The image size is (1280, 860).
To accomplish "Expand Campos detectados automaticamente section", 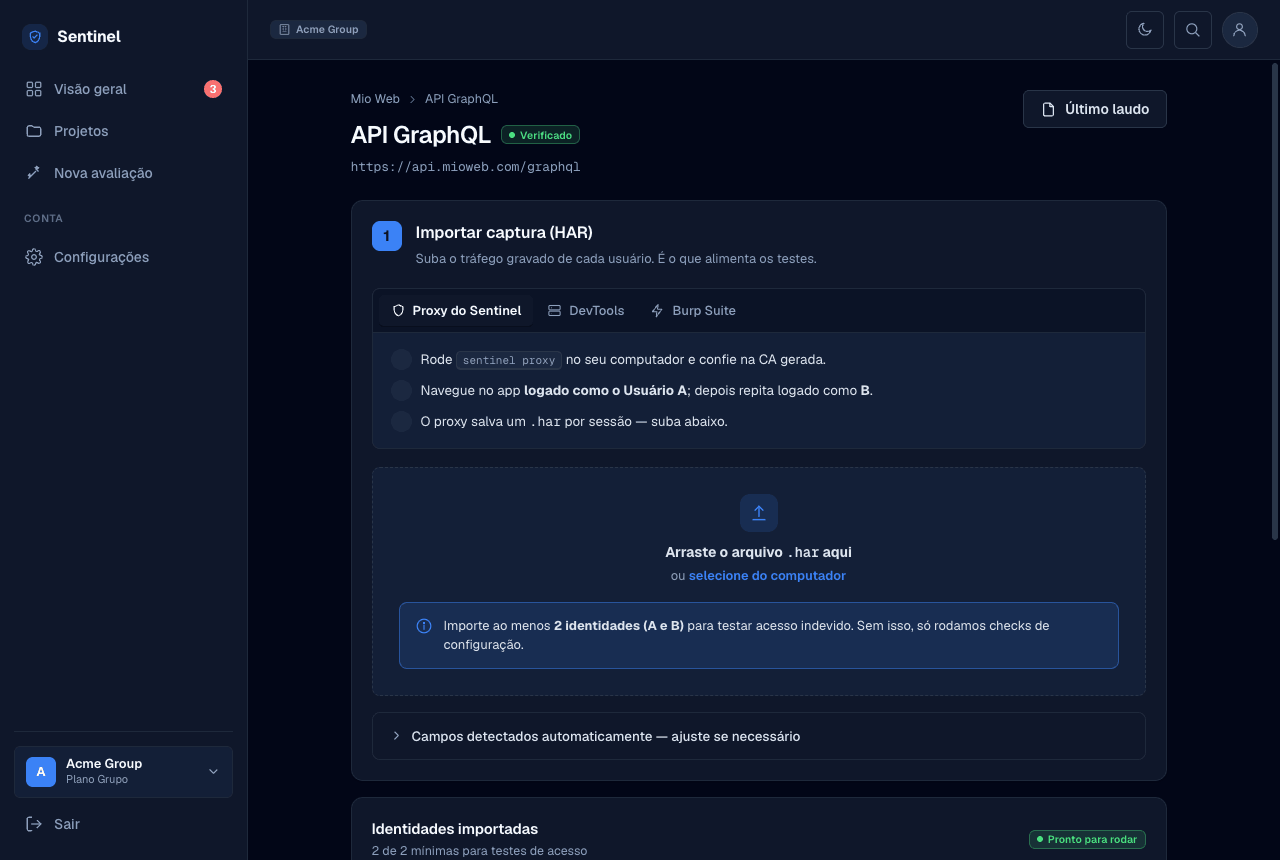I will (759, 736).
